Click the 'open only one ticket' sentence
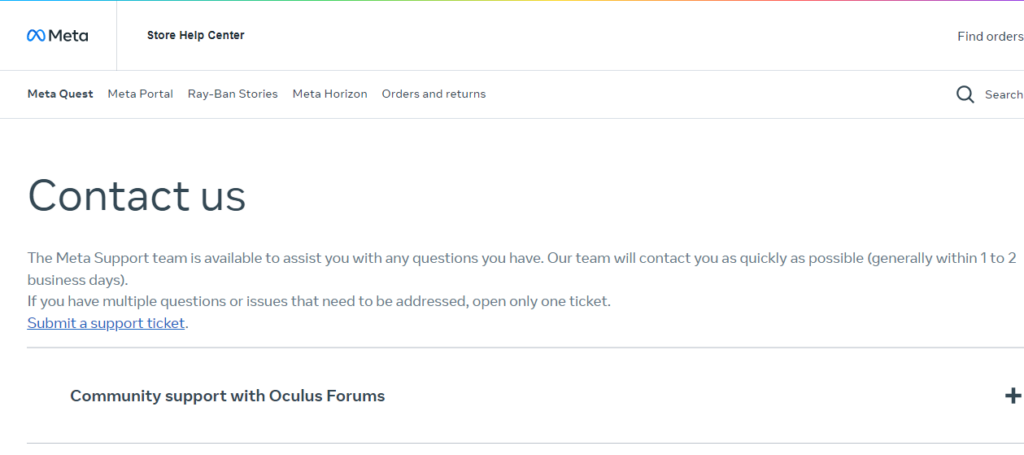Image resolution: width=1024 pixels, height=455 pixels. [x=318, y=301]
